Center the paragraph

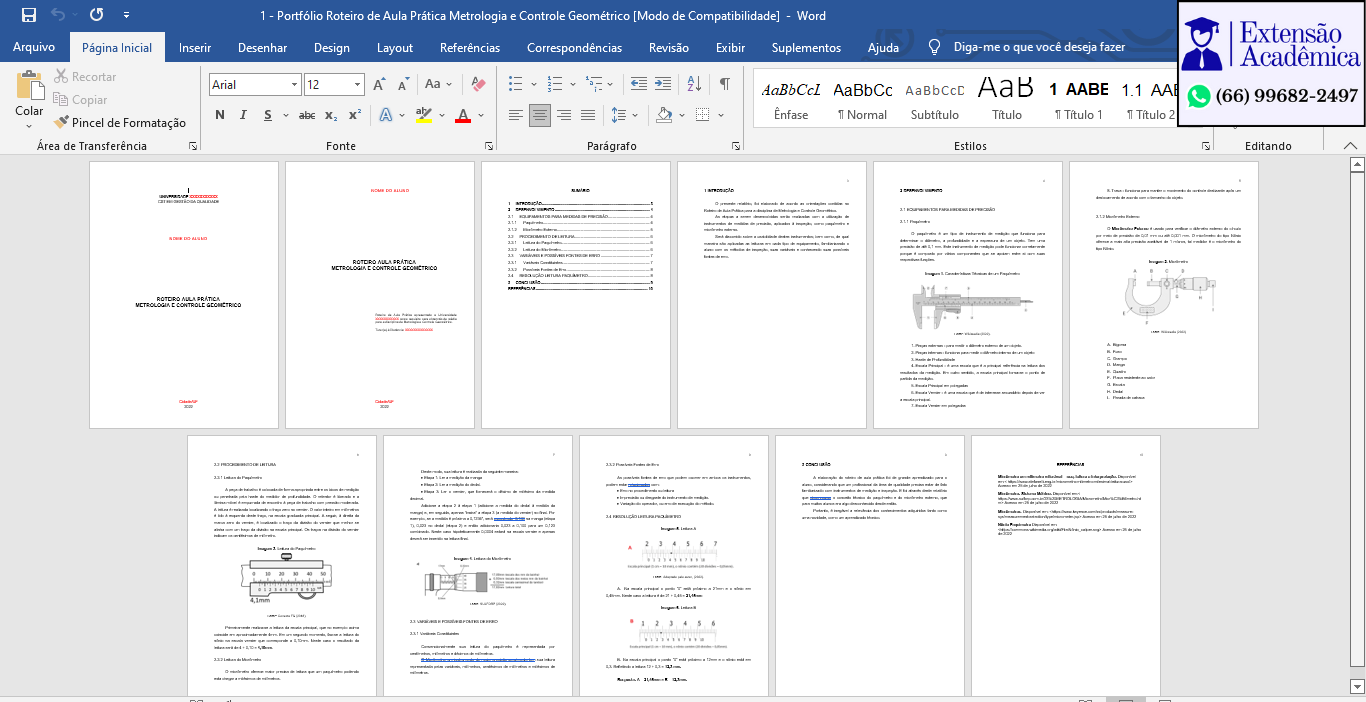[540, 115]
